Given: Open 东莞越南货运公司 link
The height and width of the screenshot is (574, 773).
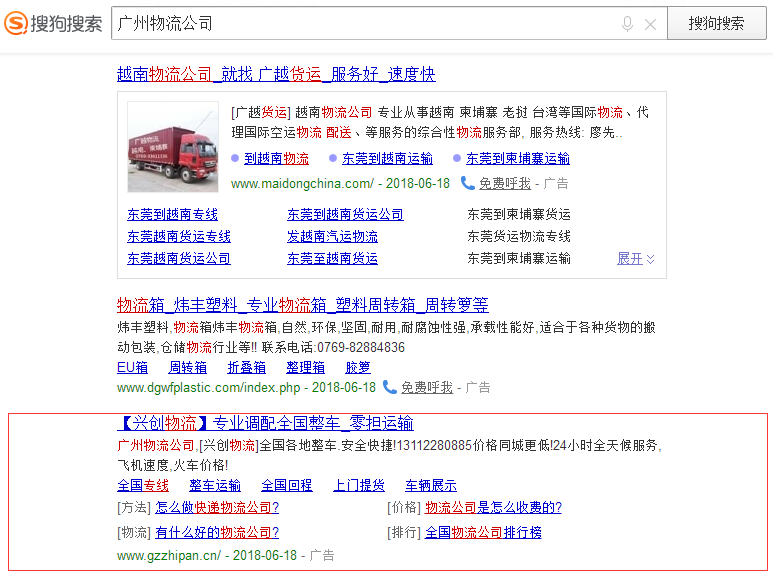Looking at the screenshot, I should click(x=179, y=258).
